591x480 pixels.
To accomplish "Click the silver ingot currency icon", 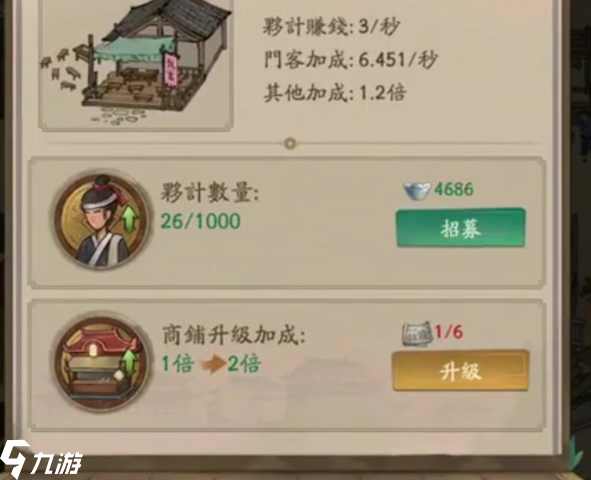I will click(417, 190).
